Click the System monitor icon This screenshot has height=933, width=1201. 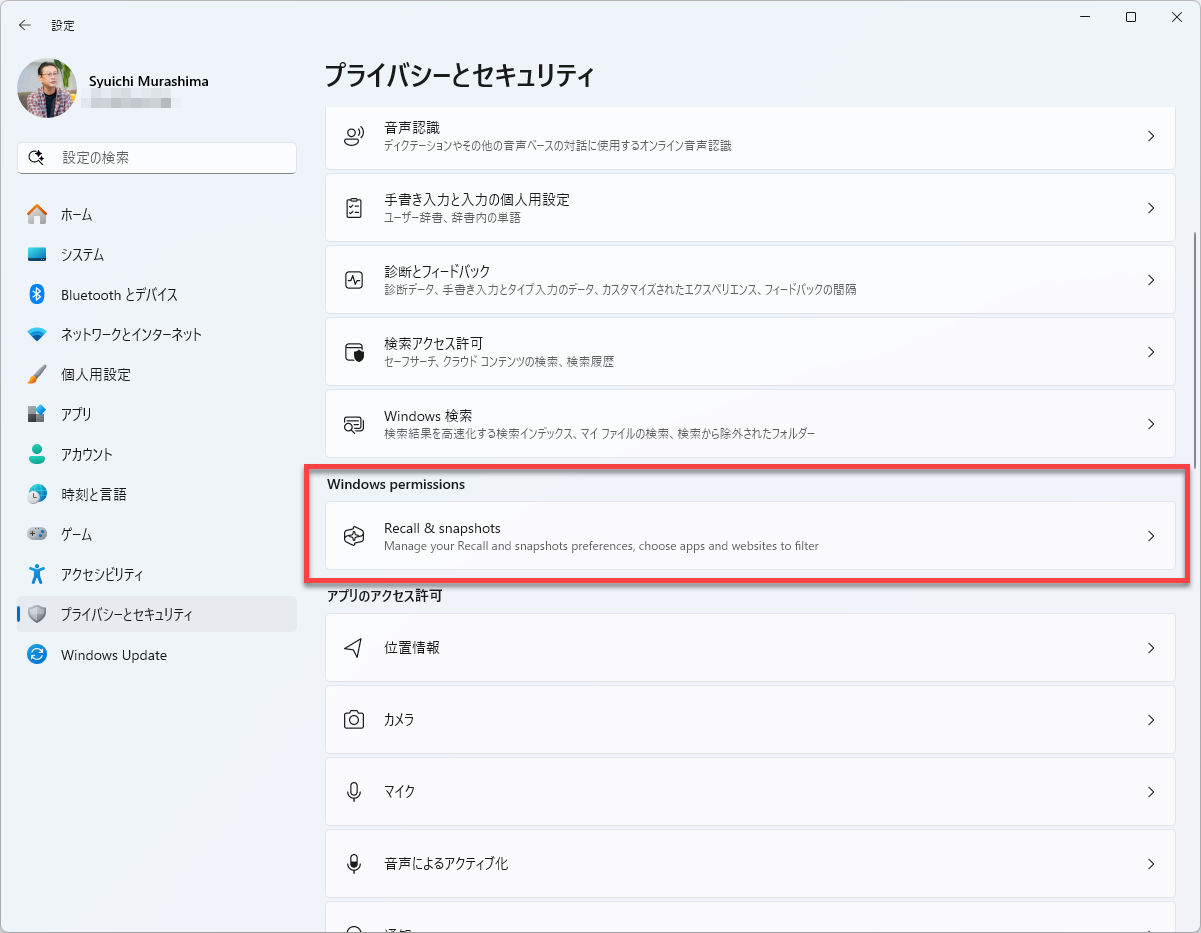coord(37,254)
